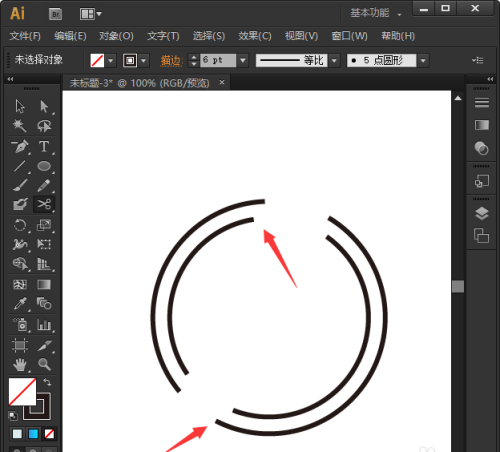Click the fill color swatch in toolbox

tap(22, 391)
